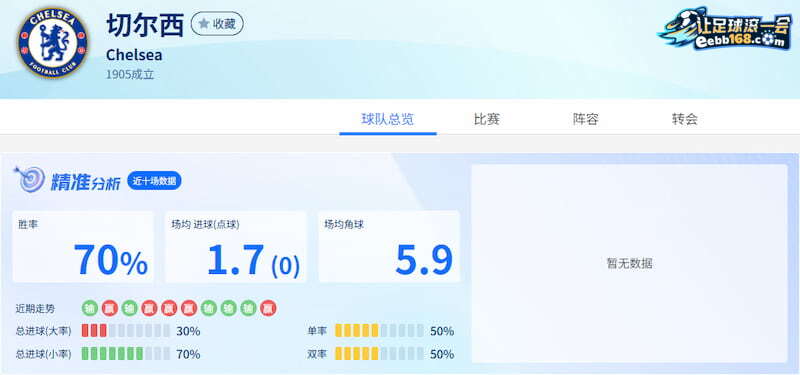Click the 单率 yellow progress bar
The image size is (800, 375).
point(379,331)
